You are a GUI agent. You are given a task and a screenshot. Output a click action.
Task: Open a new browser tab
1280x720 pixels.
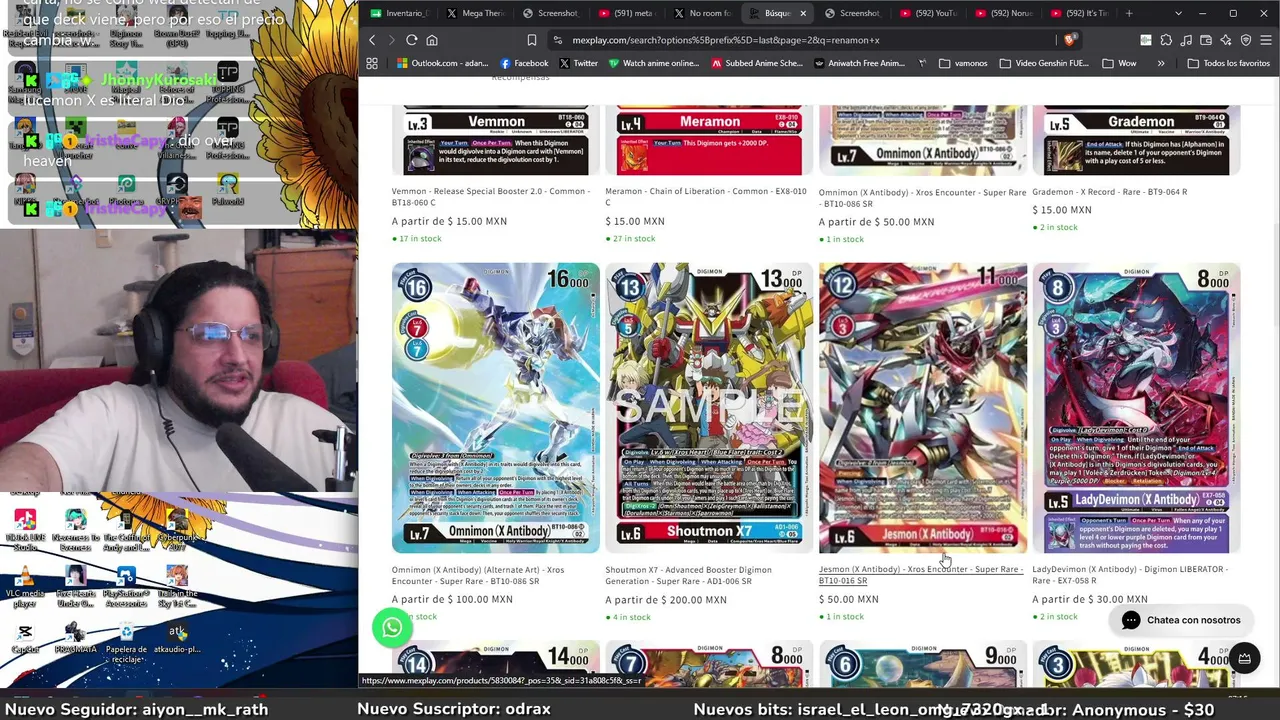click(x=1129, y=13)
